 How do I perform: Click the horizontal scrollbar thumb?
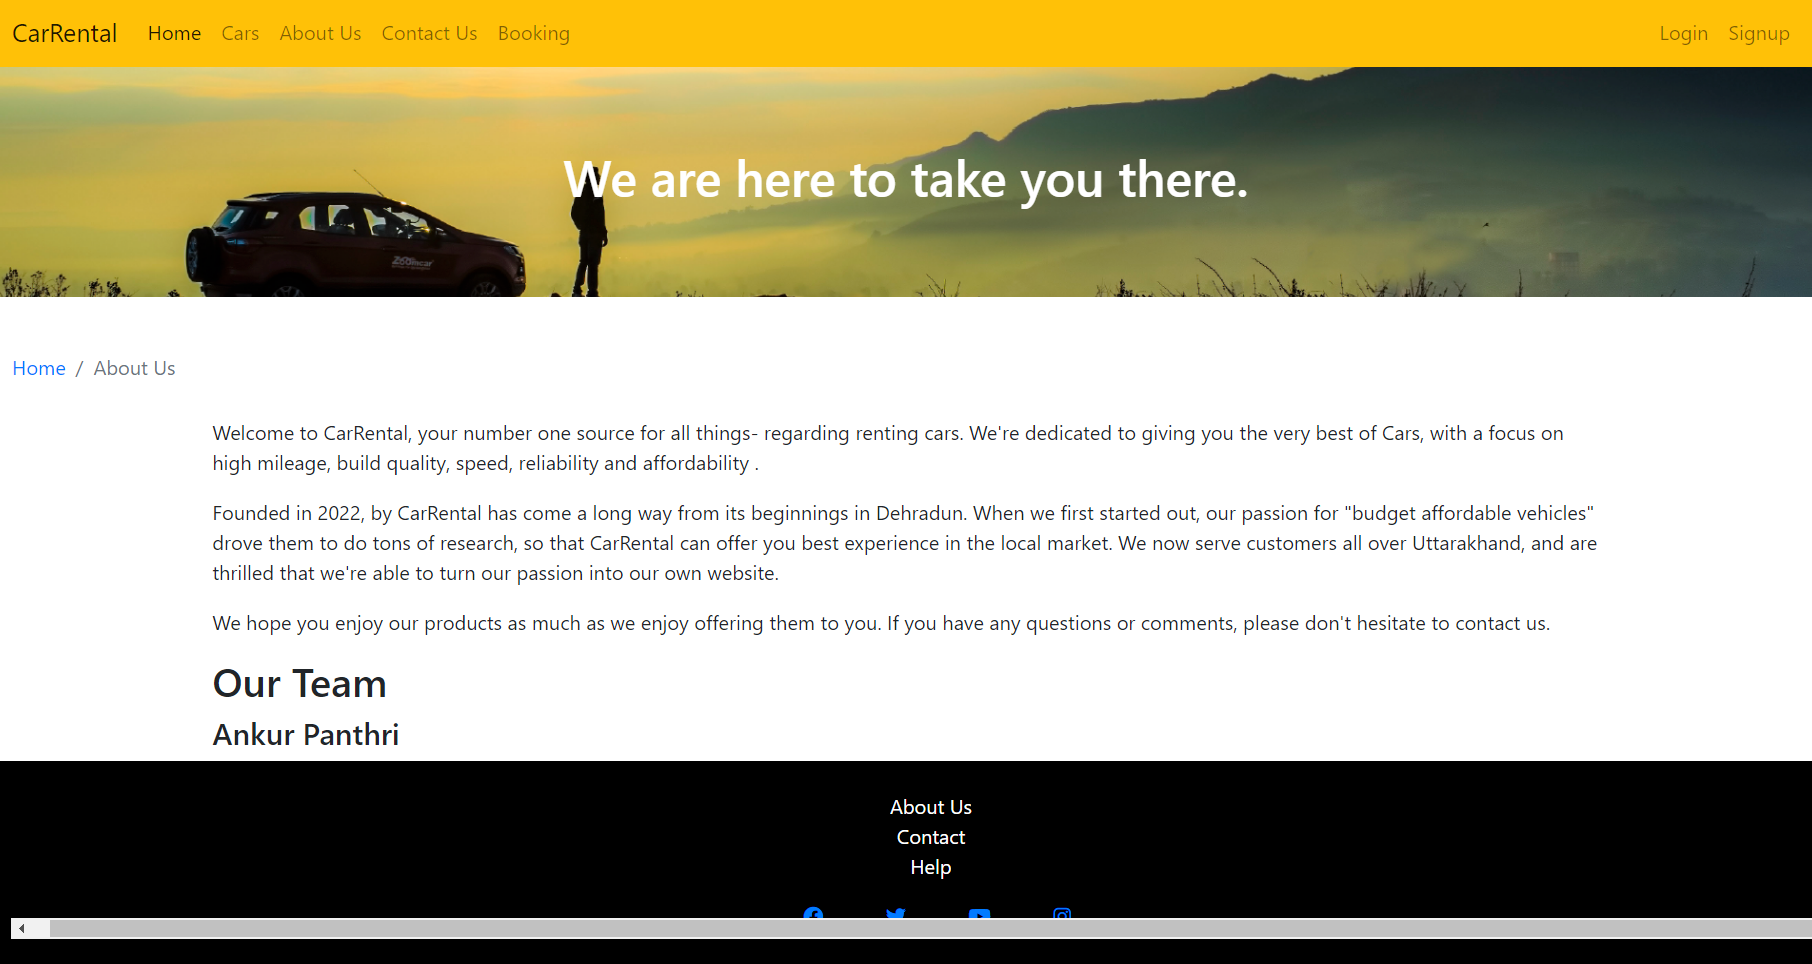click(x=931, y=928)
